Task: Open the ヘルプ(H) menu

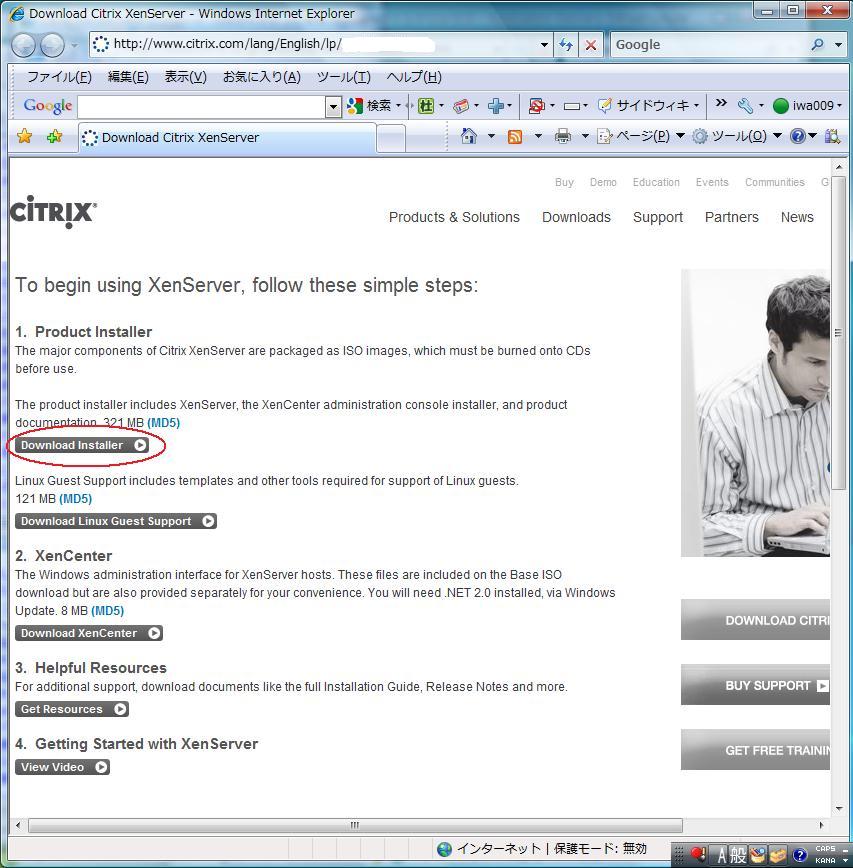Action: pos(414,77)
